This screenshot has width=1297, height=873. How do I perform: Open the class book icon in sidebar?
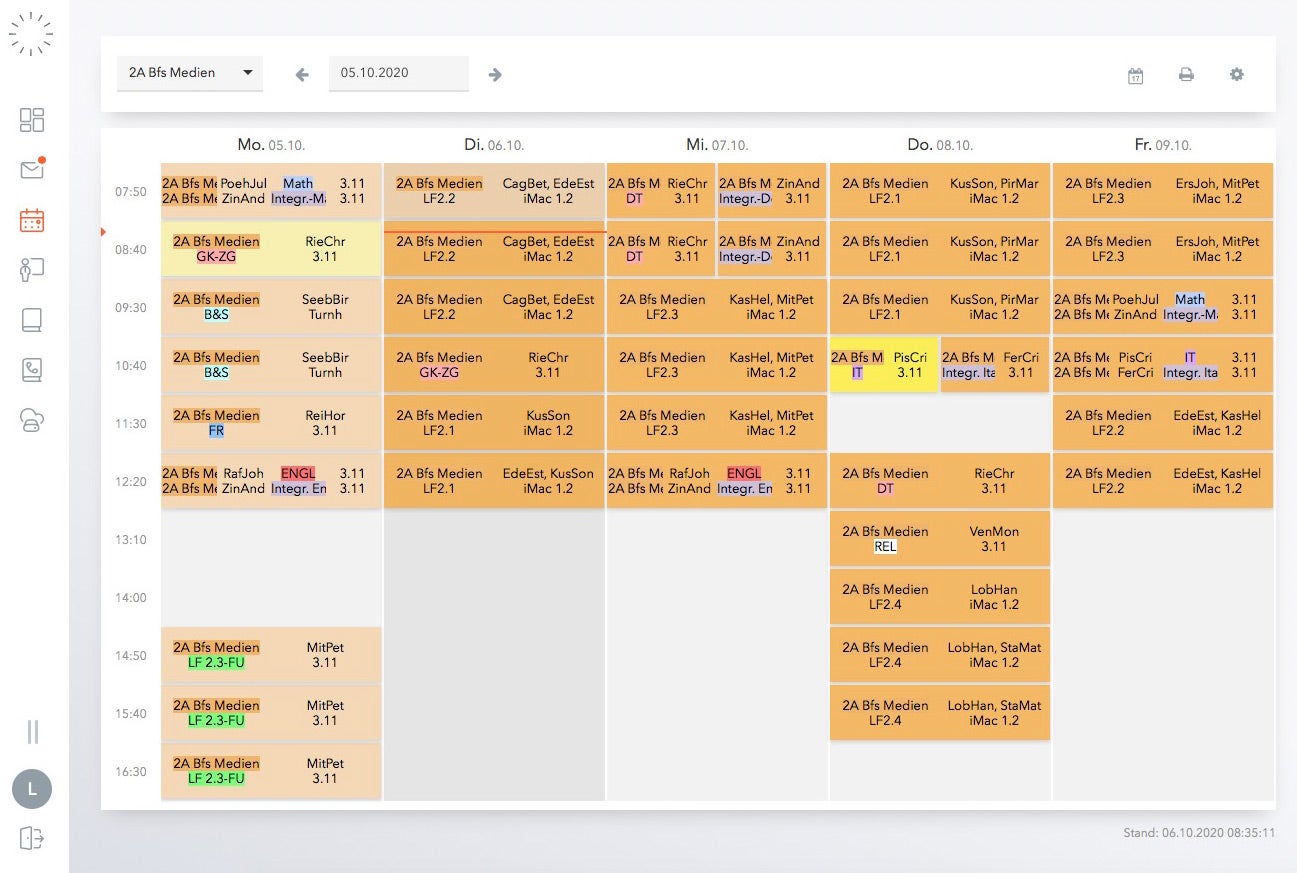coord(32,320)
